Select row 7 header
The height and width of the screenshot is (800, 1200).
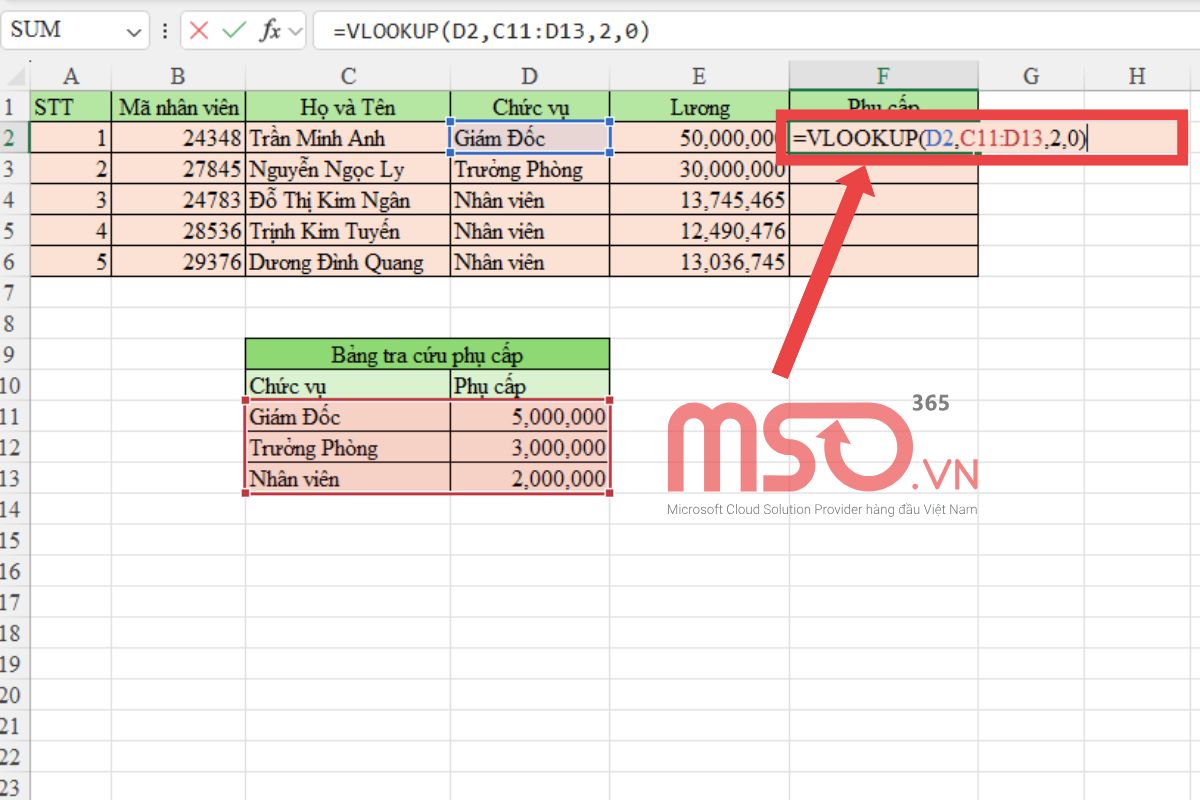[14, 293]
